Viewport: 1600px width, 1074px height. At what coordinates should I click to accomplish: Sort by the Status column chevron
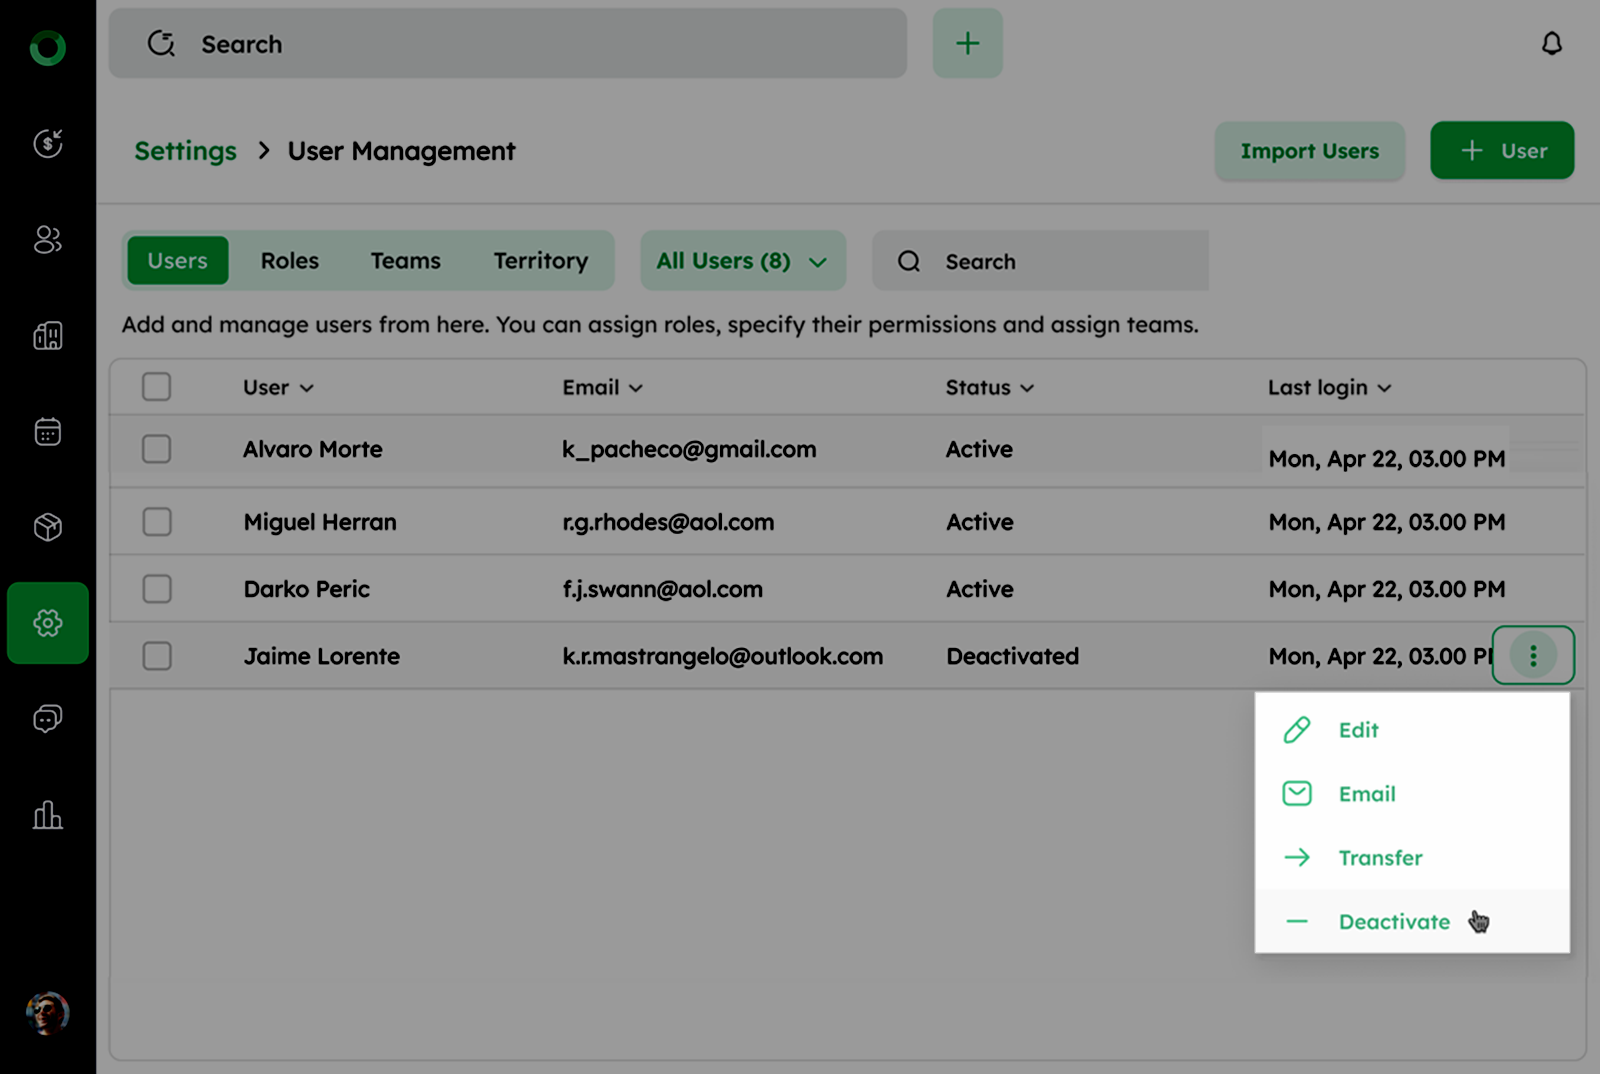(1027, 388)
